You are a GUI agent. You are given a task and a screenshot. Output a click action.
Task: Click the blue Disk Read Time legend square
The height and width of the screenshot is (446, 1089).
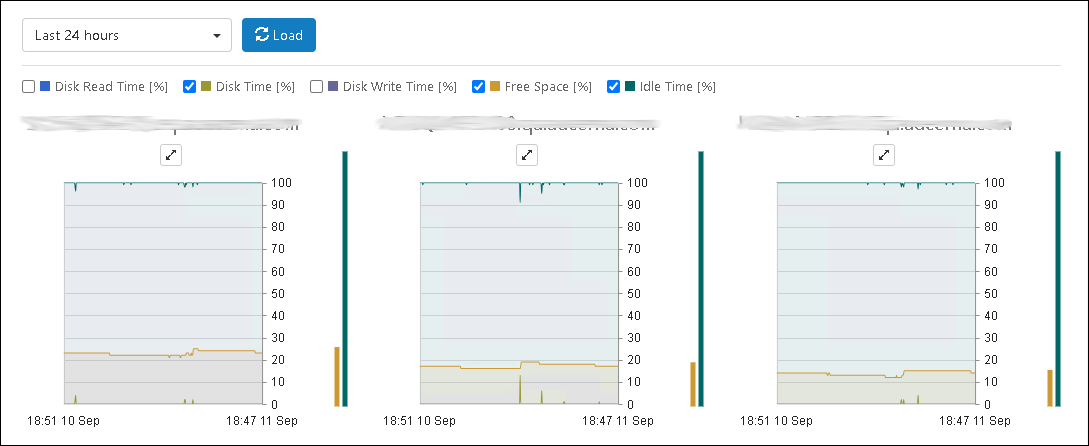pyautogui.click(x=45, y=86)
